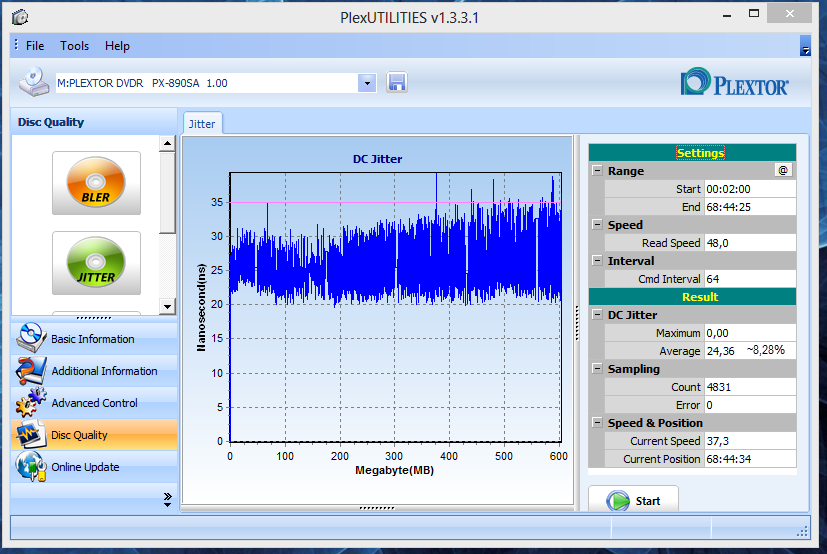827x554 pixels.
Task: Collapse the DC Jitter result group
Action: (x=597, y=314)
